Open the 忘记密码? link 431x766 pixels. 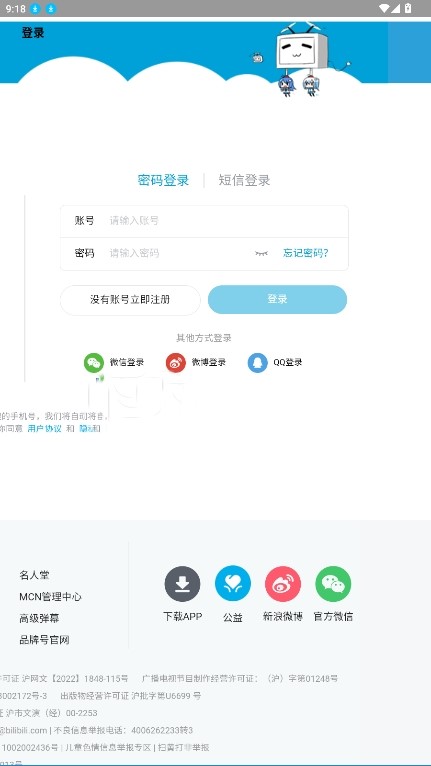click(306, 253)
